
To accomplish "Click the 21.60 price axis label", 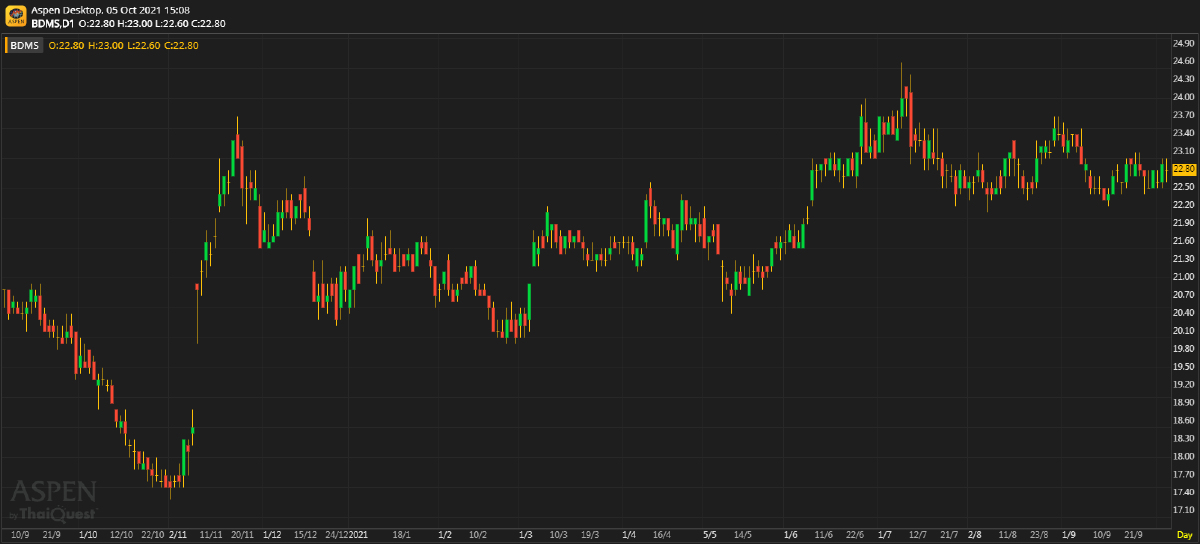I will (x=1183, y=240).
